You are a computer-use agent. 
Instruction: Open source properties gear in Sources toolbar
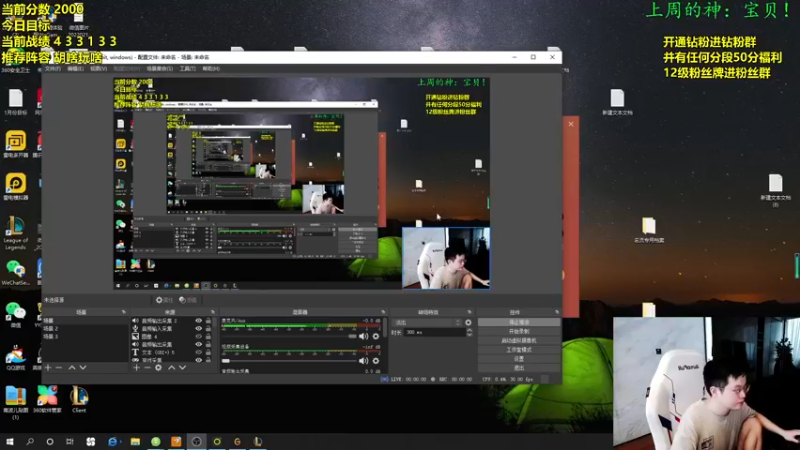(158, 367)
